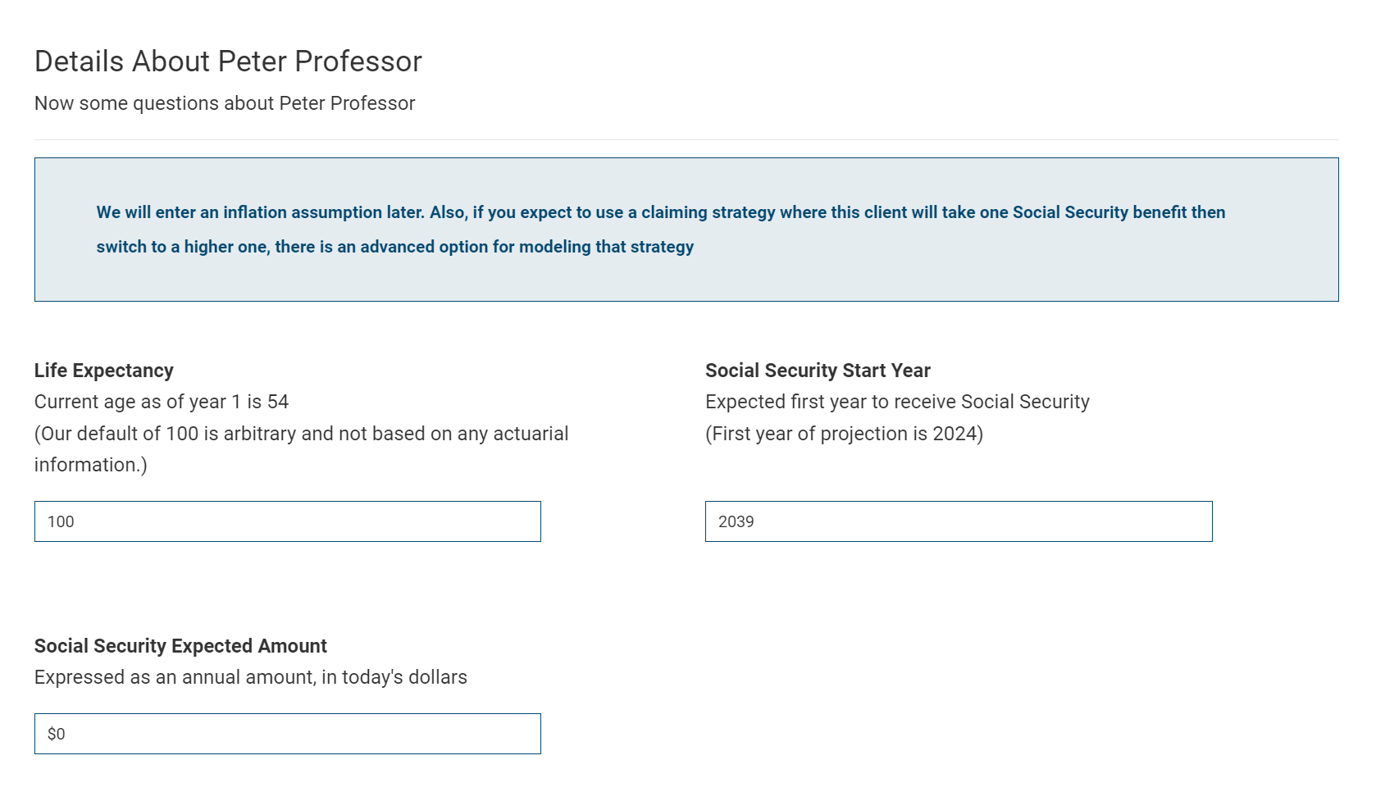Click the Social Security Expected Amount label

[180, 646]
